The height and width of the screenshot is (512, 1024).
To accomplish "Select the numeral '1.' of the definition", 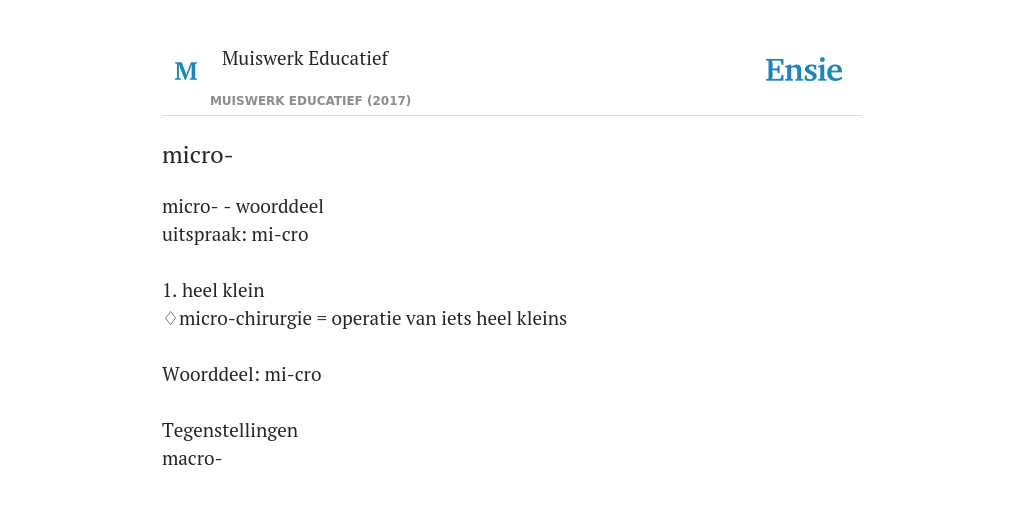I will [x=169, y=291].
